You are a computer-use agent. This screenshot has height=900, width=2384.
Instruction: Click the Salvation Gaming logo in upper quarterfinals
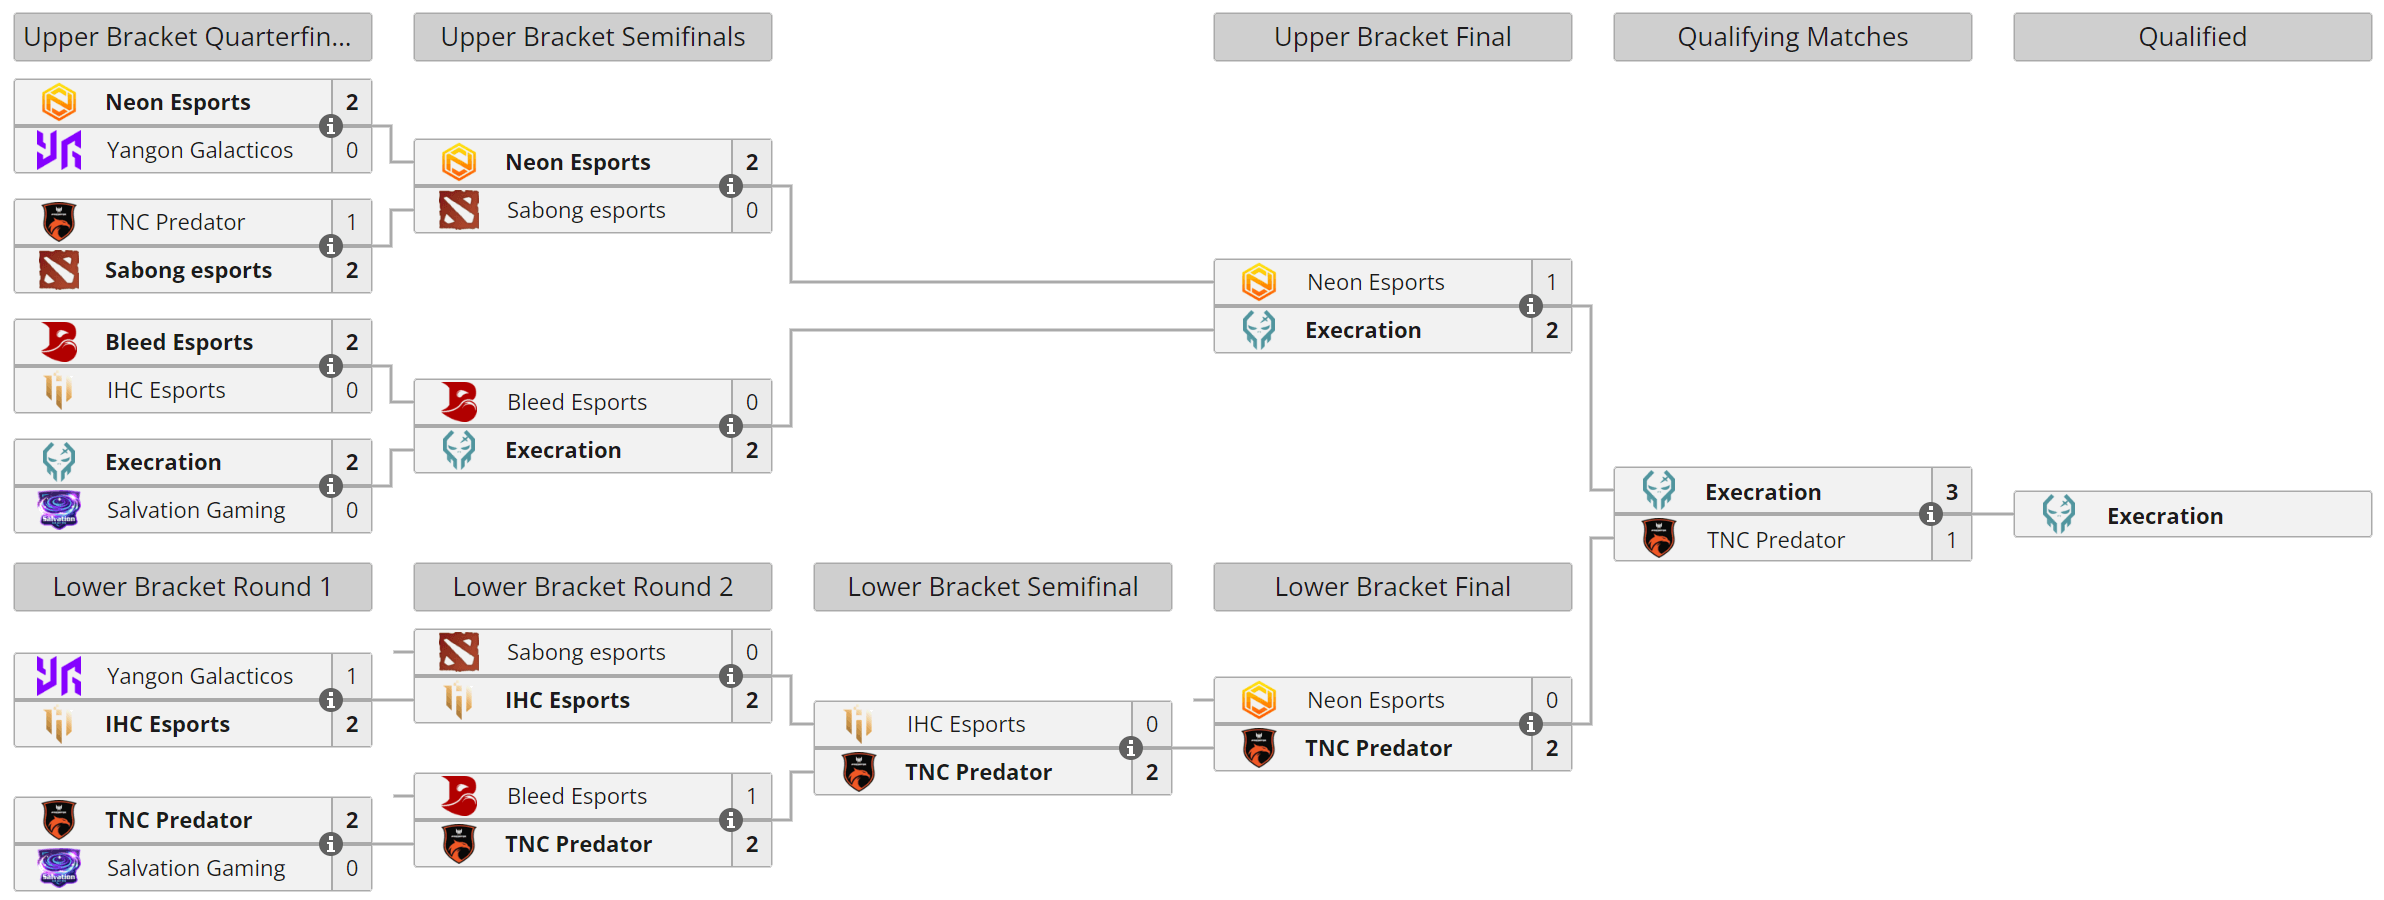point(59,510)
